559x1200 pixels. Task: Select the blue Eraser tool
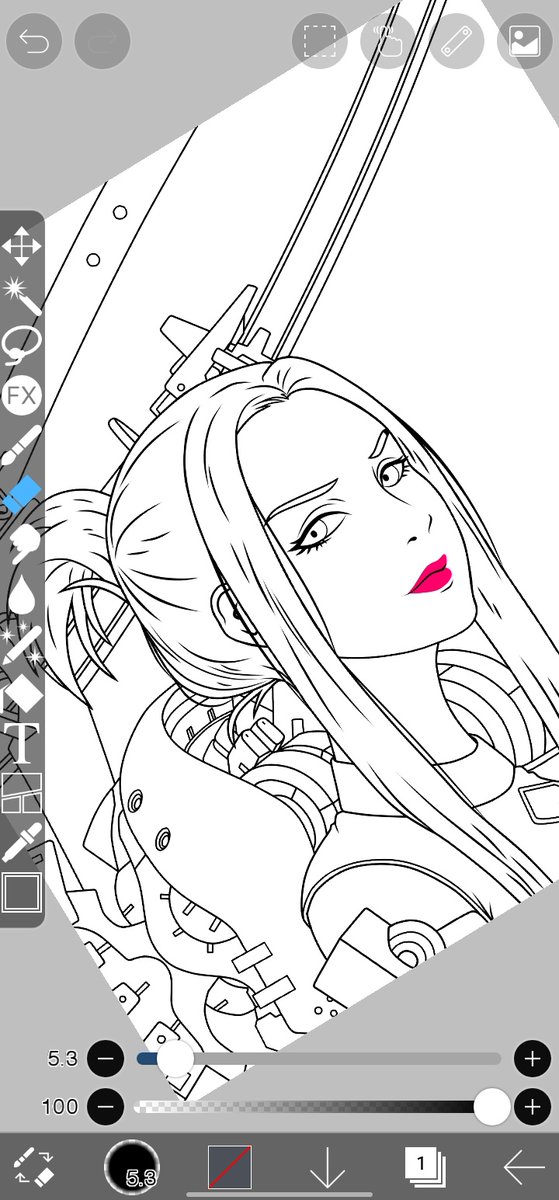21,493
